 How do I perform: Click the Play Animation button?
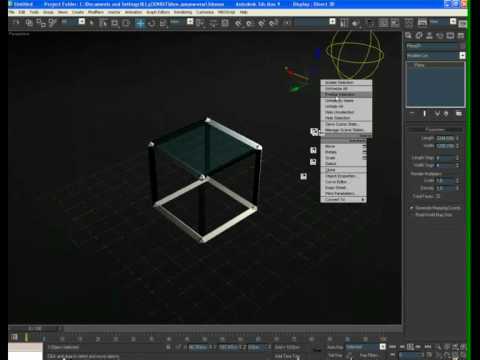(410, 347)
